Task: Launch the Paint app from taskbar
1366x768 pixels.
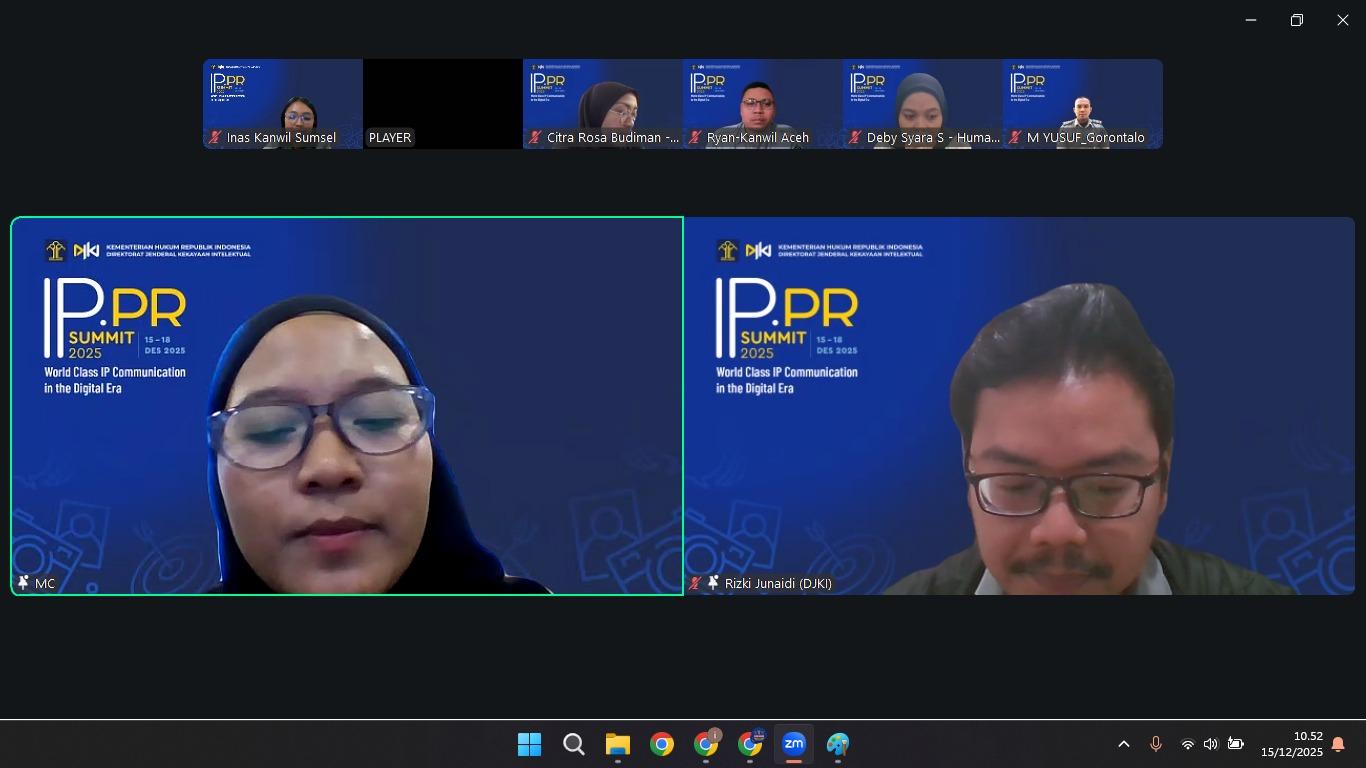Action: pos(838,744)
